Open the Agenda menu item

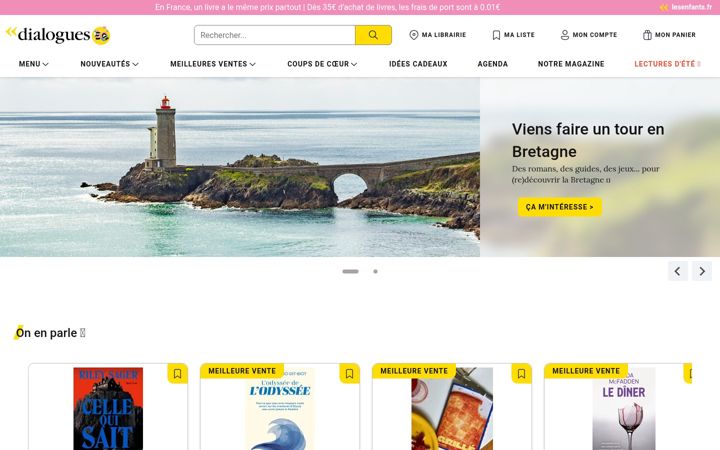pos(493,64)
